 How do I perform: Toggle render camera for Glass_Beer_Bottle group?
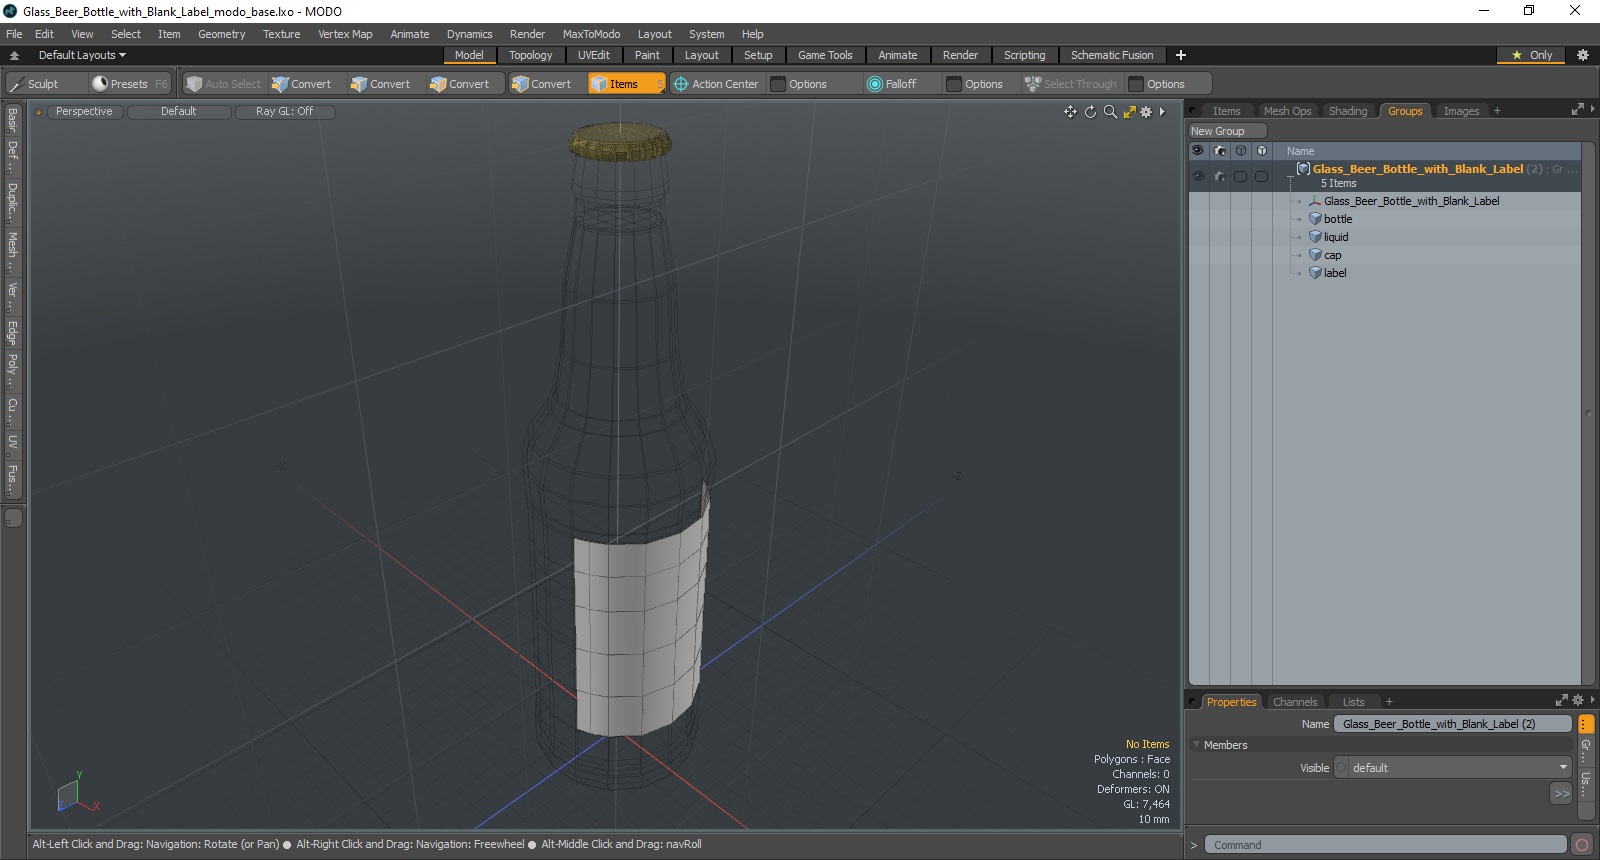click(1219, 176)
